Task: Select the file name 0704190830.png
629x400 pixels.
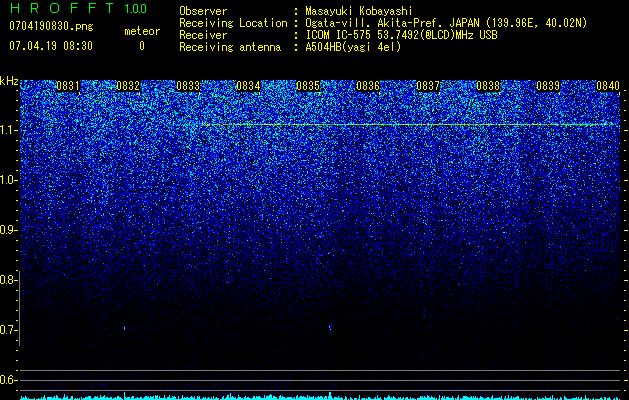Action: point(51,26)
